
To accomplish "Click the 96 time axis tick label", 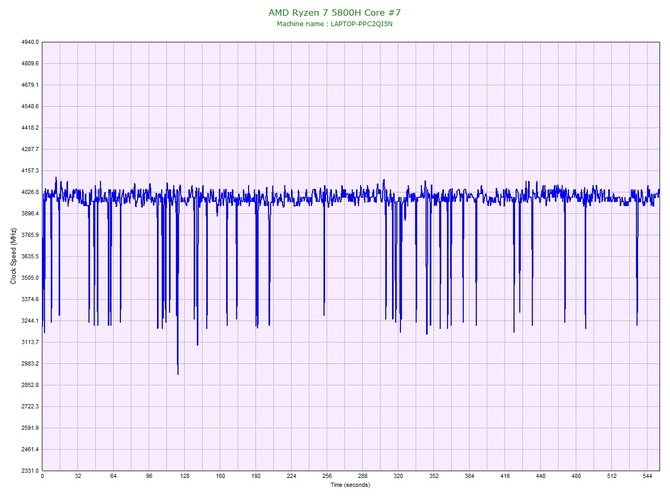I will [149, 476].
